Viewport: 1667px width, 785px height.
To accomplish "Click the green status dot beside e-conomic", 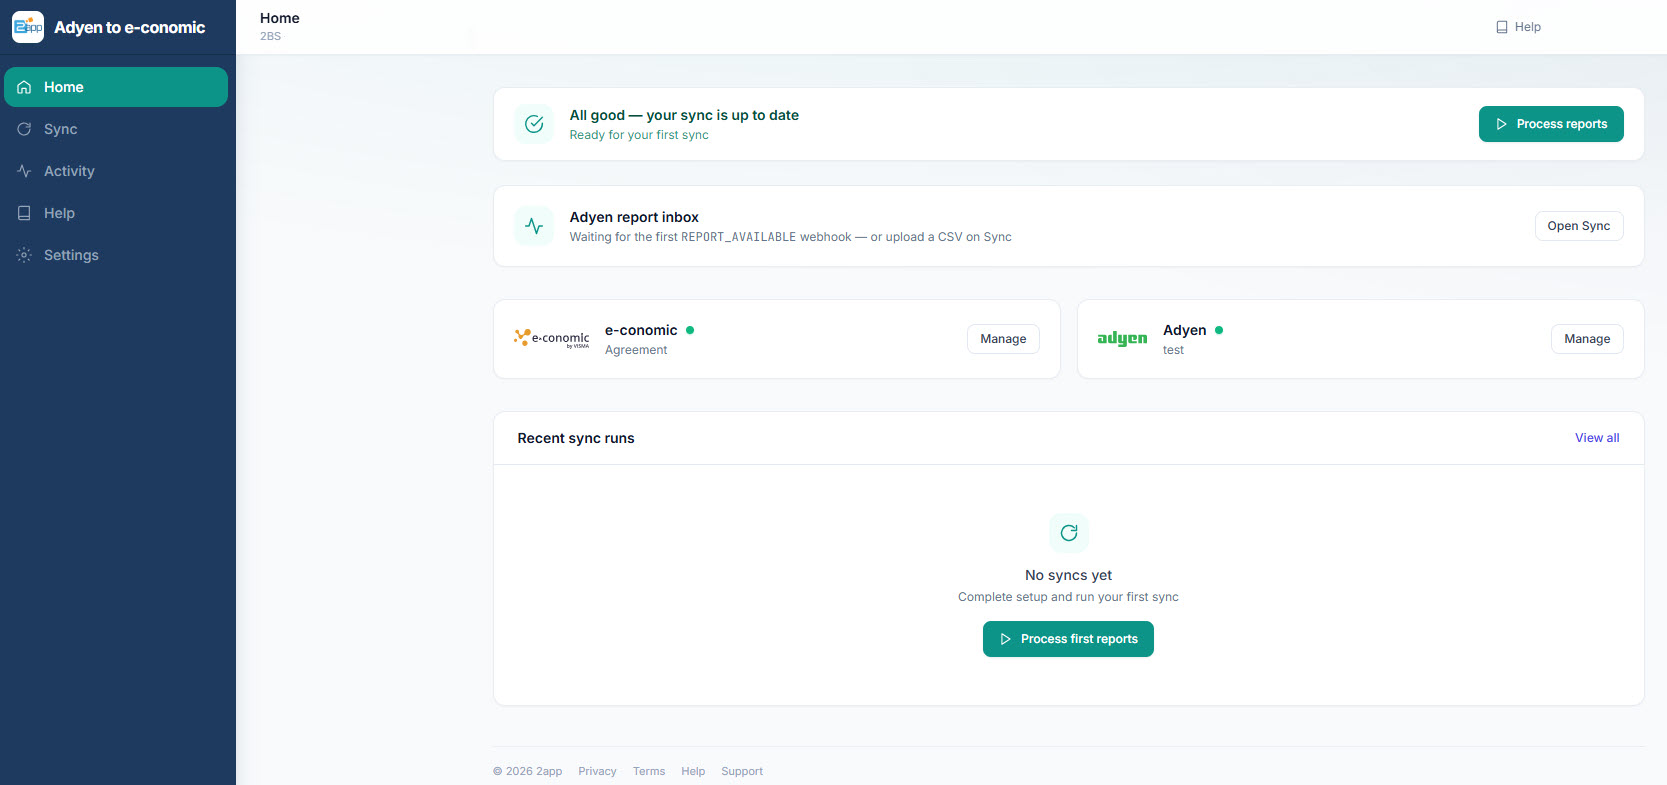I will click(690, 330).
